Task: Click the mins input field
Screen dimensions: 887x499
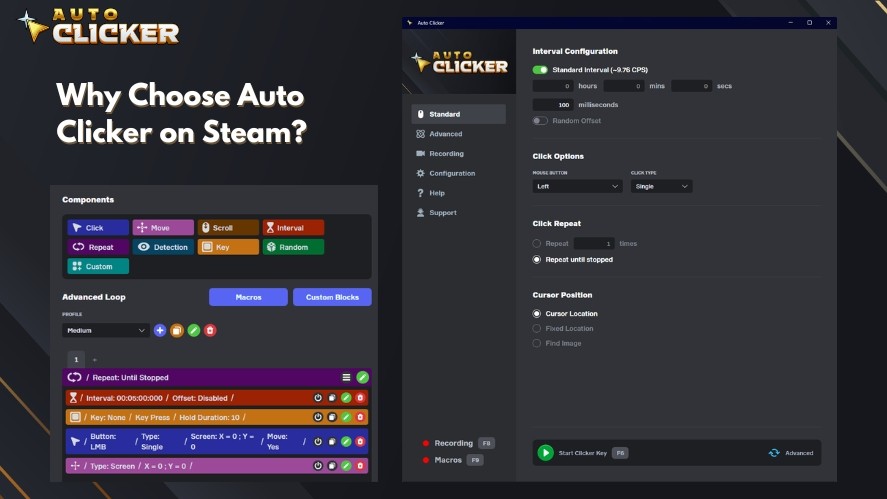Action: (x=624, y=86)
